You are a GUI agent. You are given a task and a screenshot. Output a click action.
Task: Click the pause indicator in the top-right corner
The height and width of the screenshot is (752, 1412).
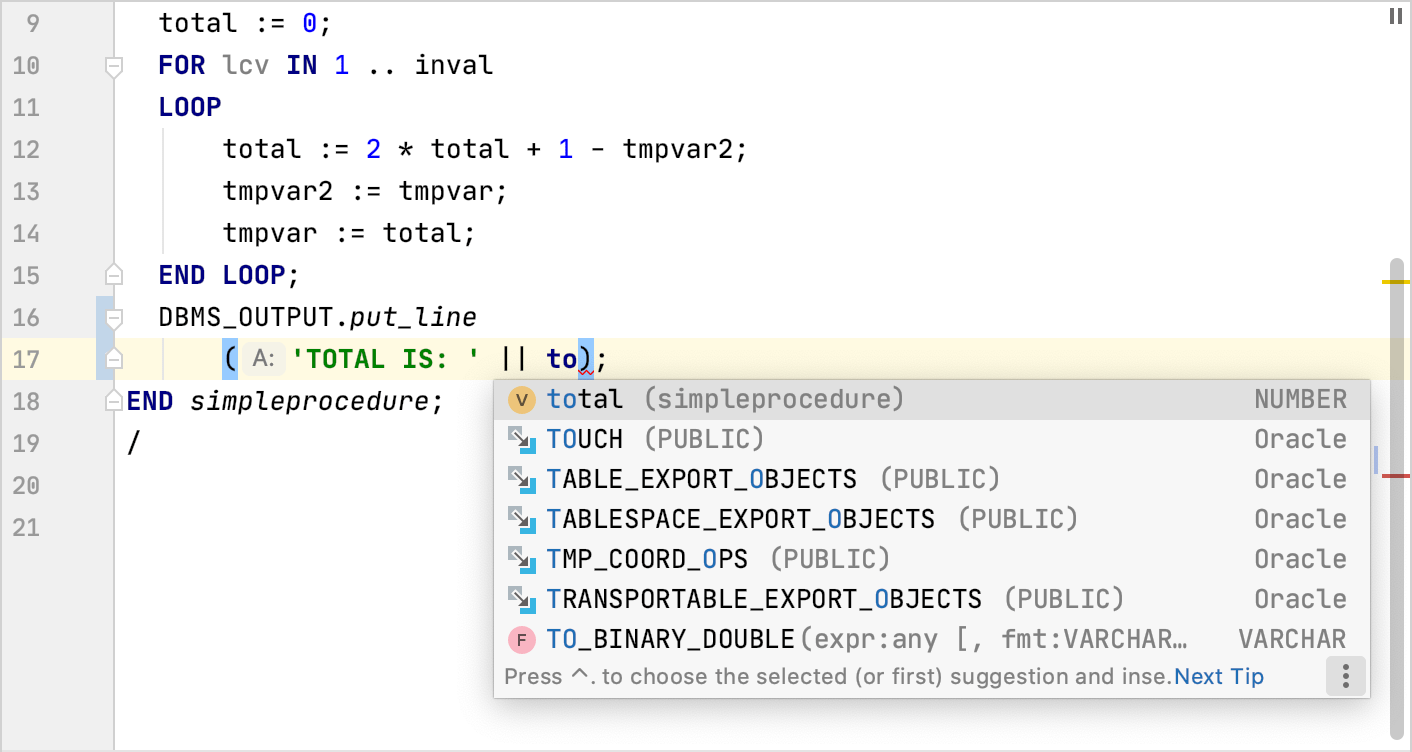(1396, 16)
